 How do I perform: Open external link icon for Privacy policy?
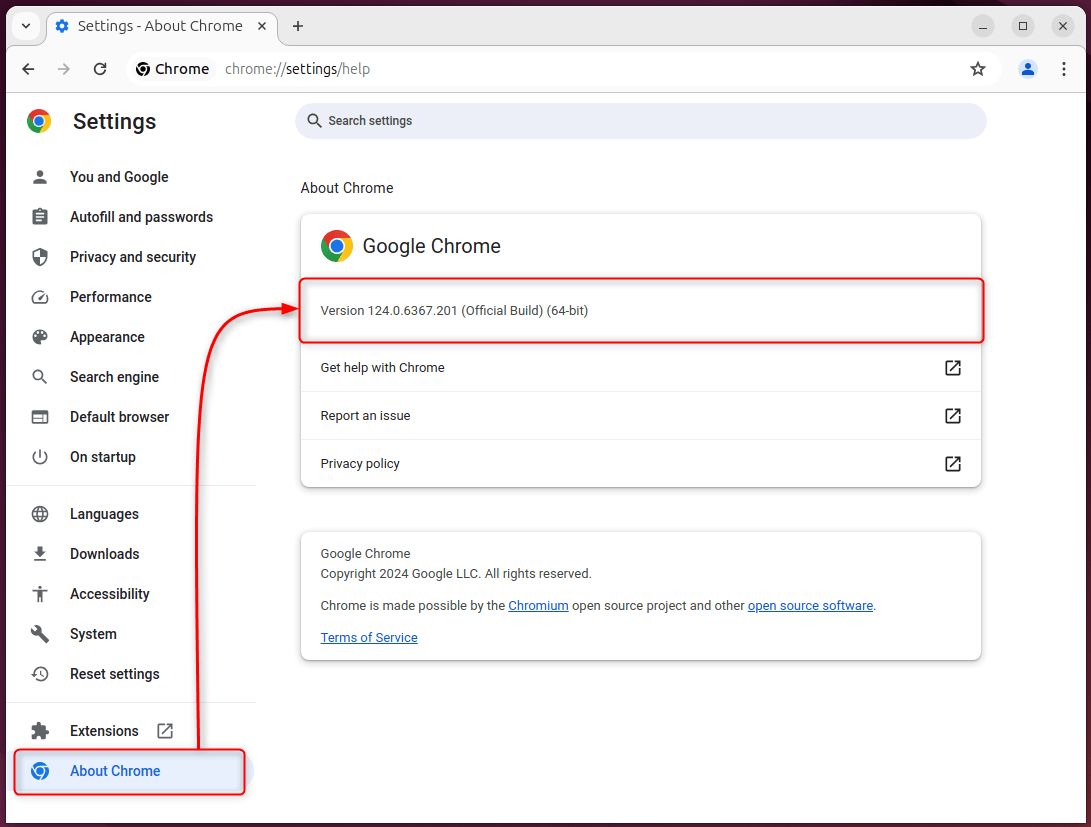[953, 464]
